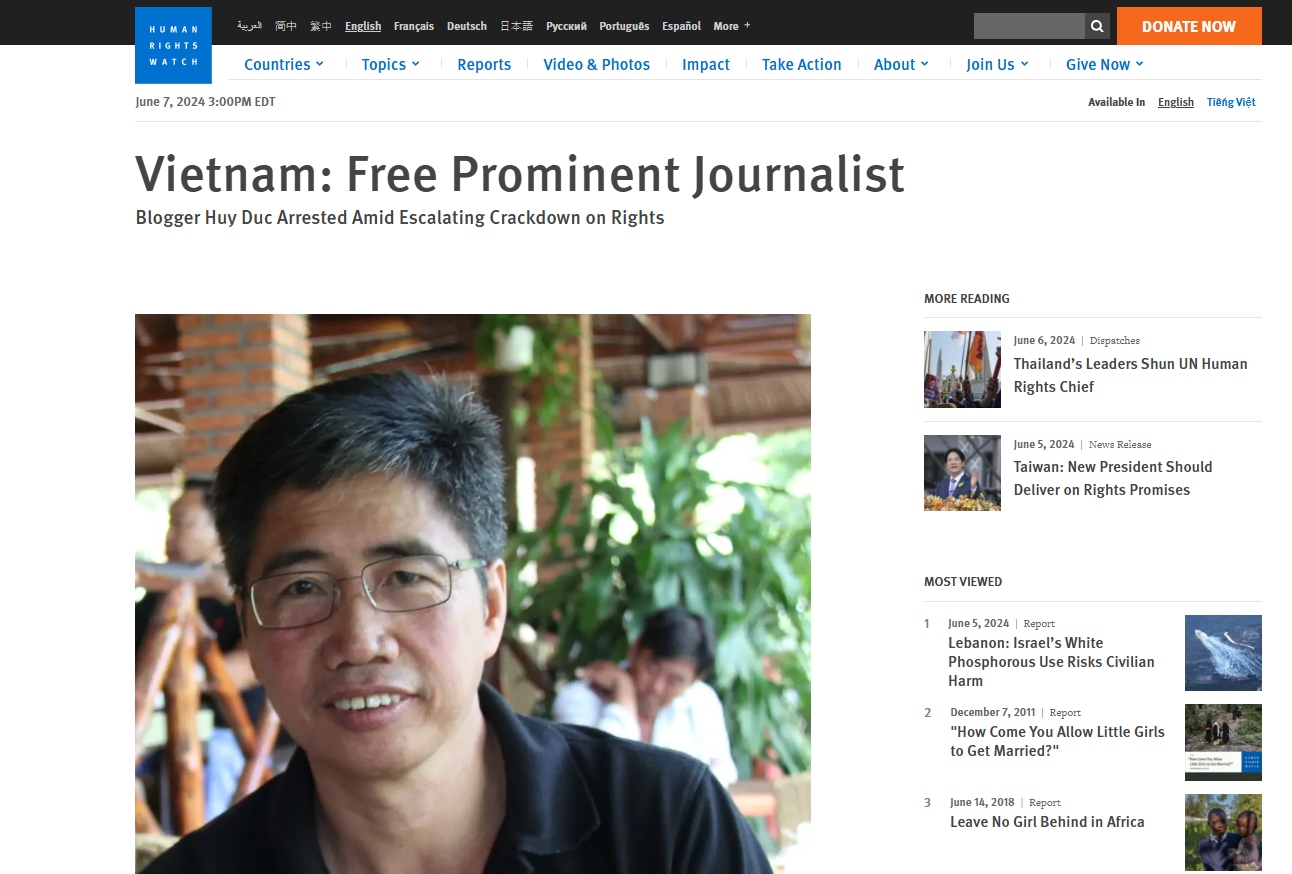Open Leave No Girl Behind report
Screen dimensions: 1292x874
1047,822
